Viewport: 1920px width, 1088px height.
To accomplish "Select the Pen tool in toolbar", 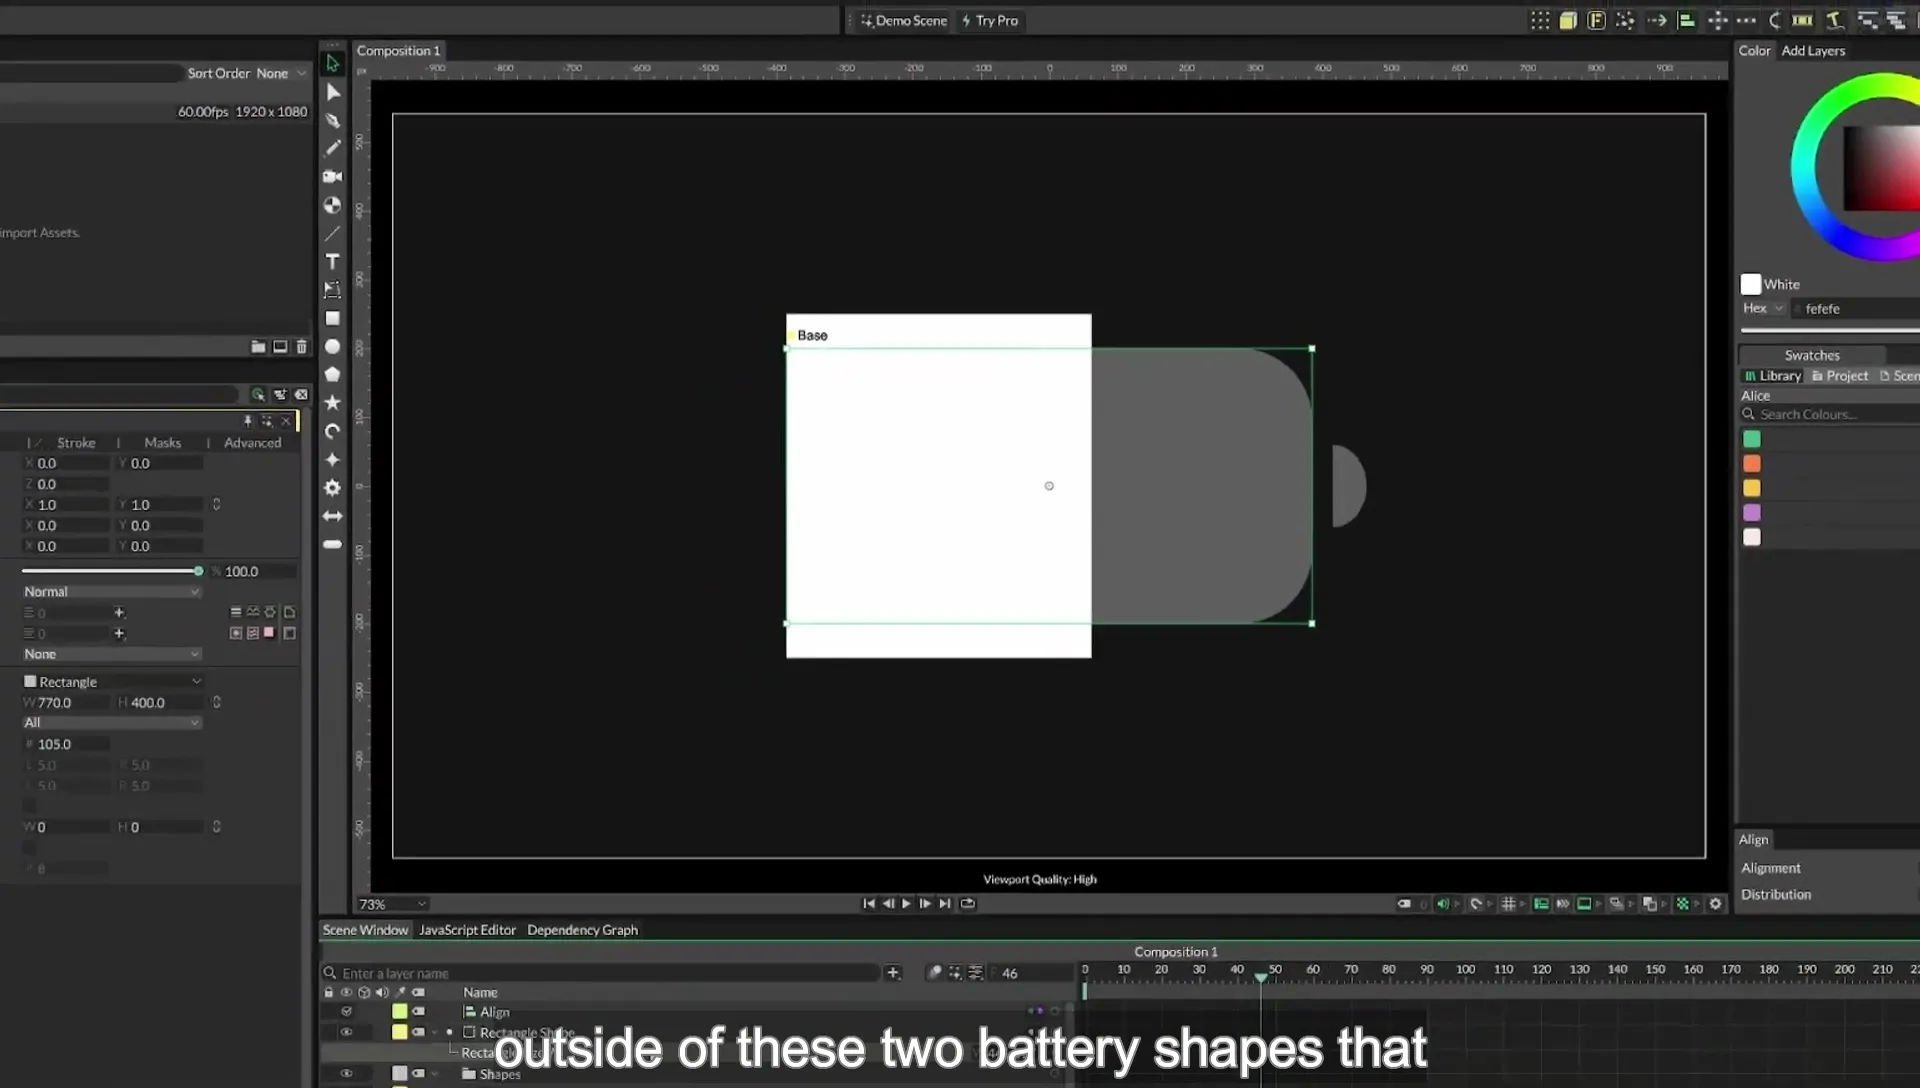I will point(333,120).
